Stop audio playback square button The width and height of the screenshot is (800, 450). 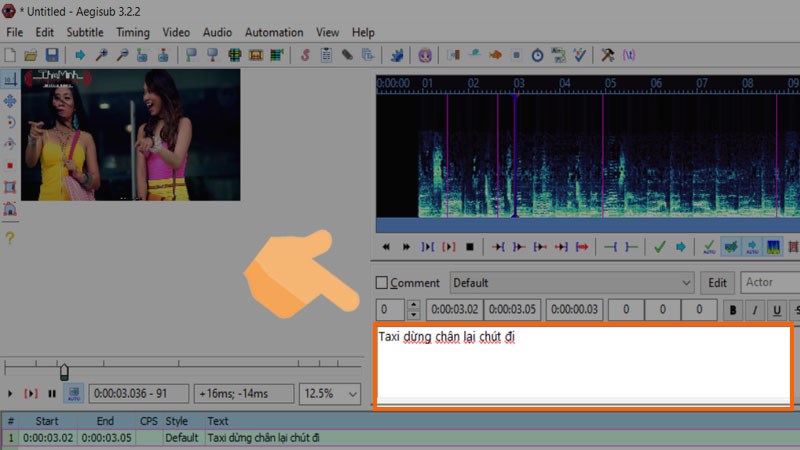(x=470, y=247)
